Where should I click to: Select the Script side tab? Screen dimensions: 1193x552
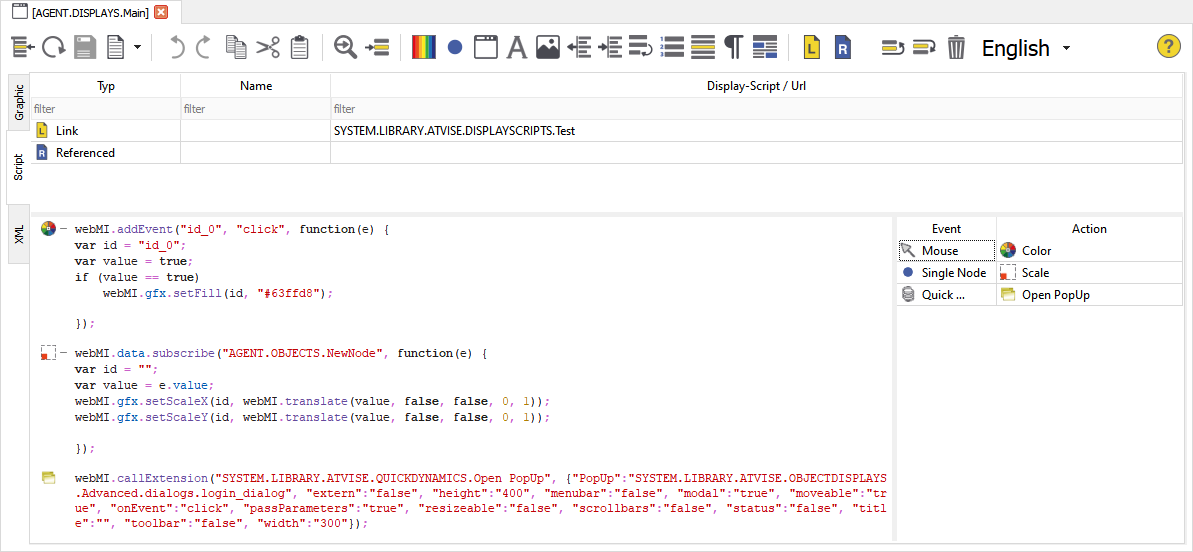point(19,167)
